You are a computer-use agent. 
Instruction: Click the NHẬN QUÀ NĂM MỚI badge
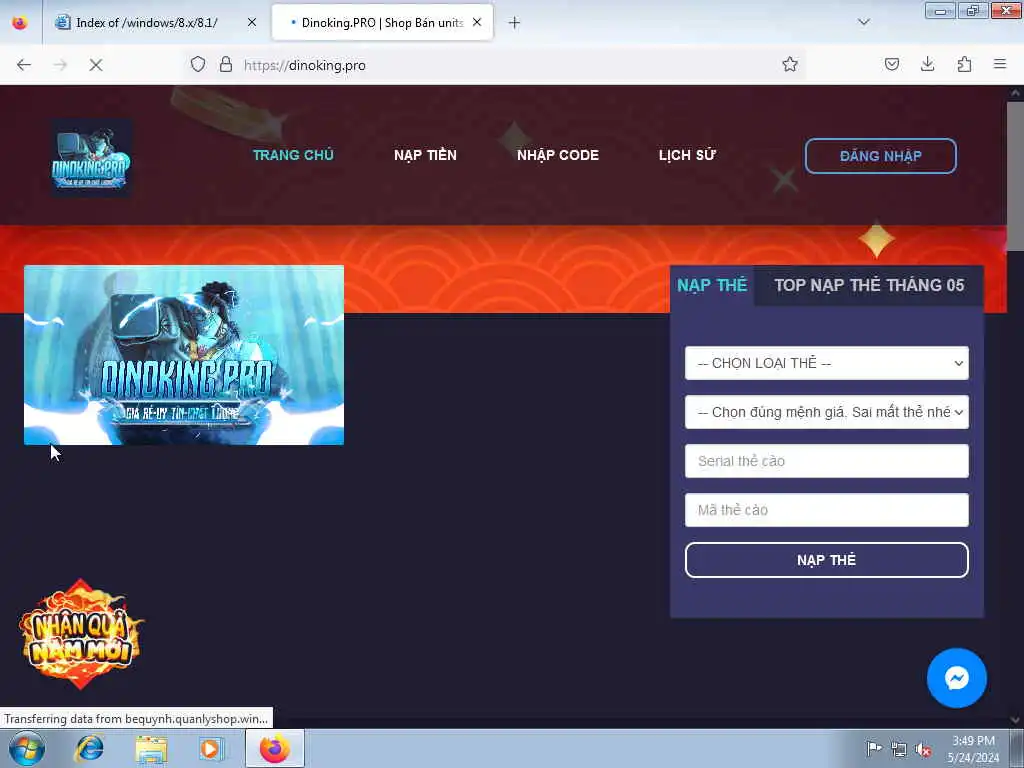81,634
